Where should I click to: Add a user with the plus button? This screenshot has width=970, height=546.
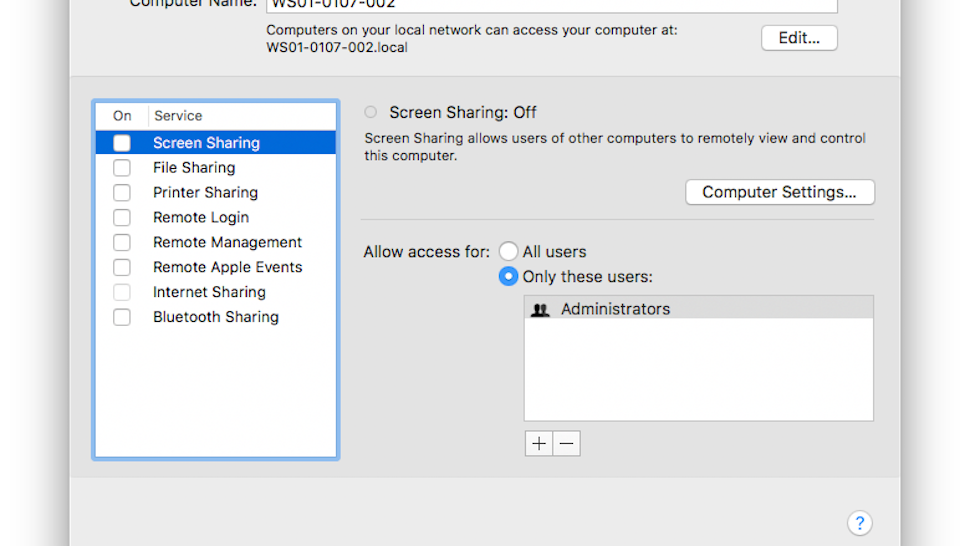point(539,443)
